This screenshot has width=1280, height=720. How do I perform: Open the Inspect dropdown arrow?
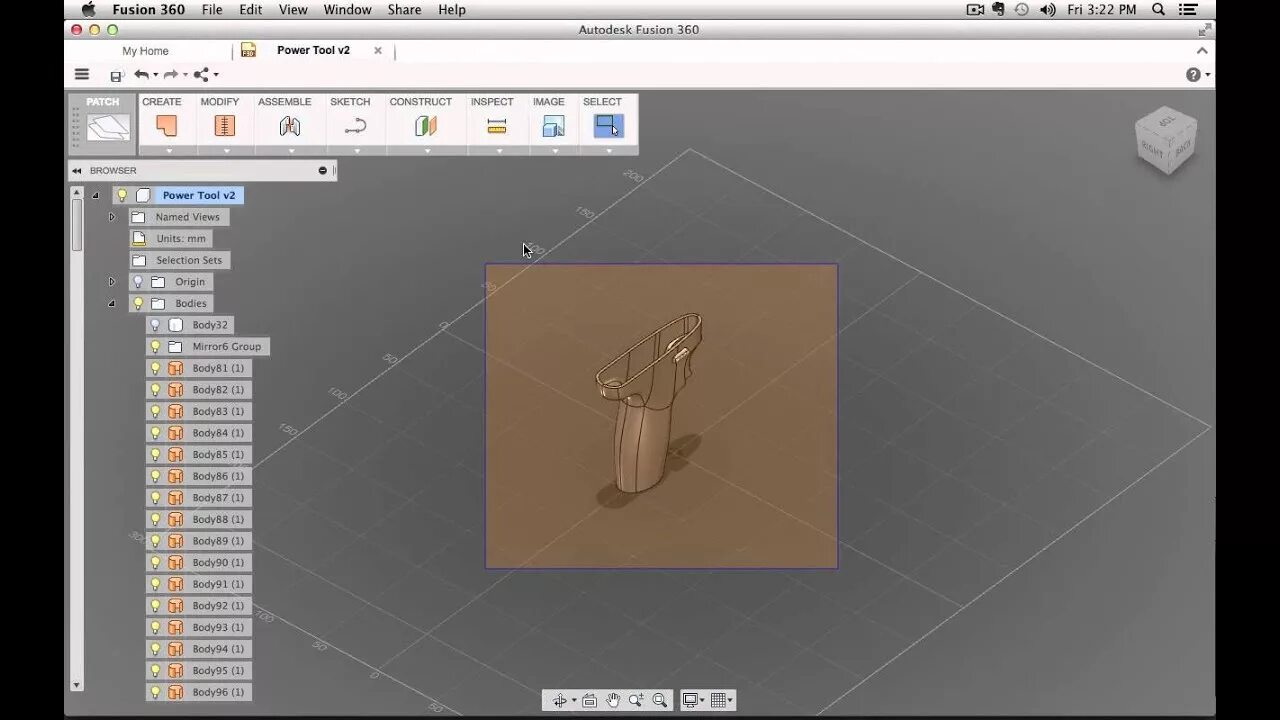pyautogui.click(x=499, y=151)
